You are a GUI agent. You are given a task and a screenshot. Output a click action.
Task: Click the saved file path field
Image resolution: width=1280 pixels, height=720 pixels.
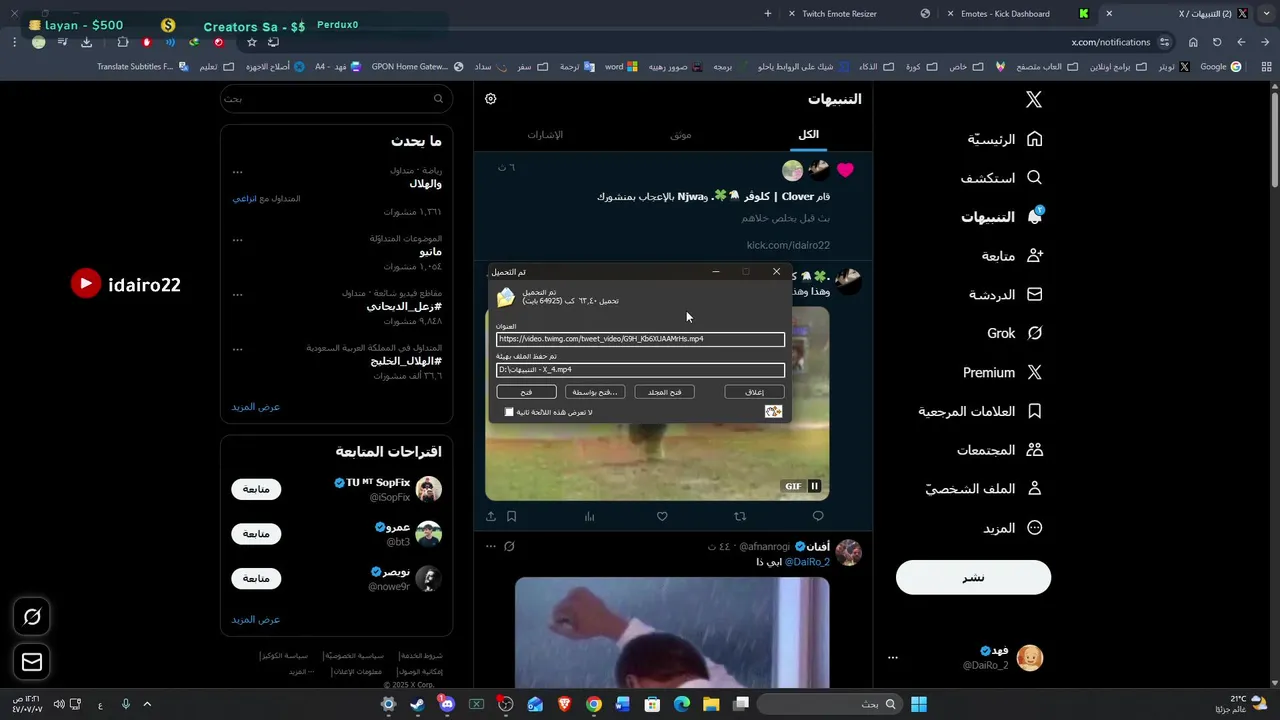pyautogui.click(x=640, y=370)
